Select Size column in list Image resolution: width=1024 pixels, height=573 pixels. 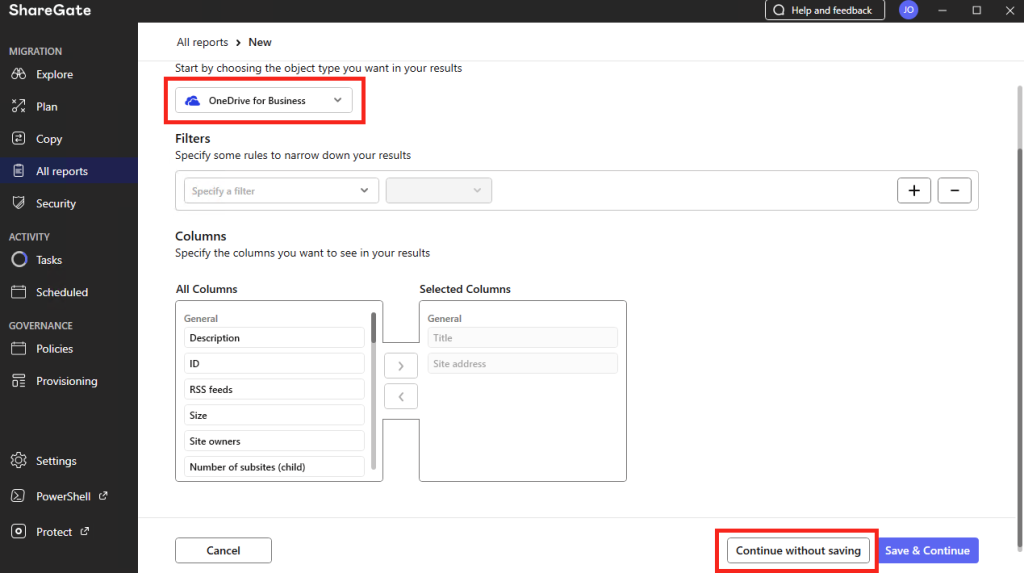[274, 415]
